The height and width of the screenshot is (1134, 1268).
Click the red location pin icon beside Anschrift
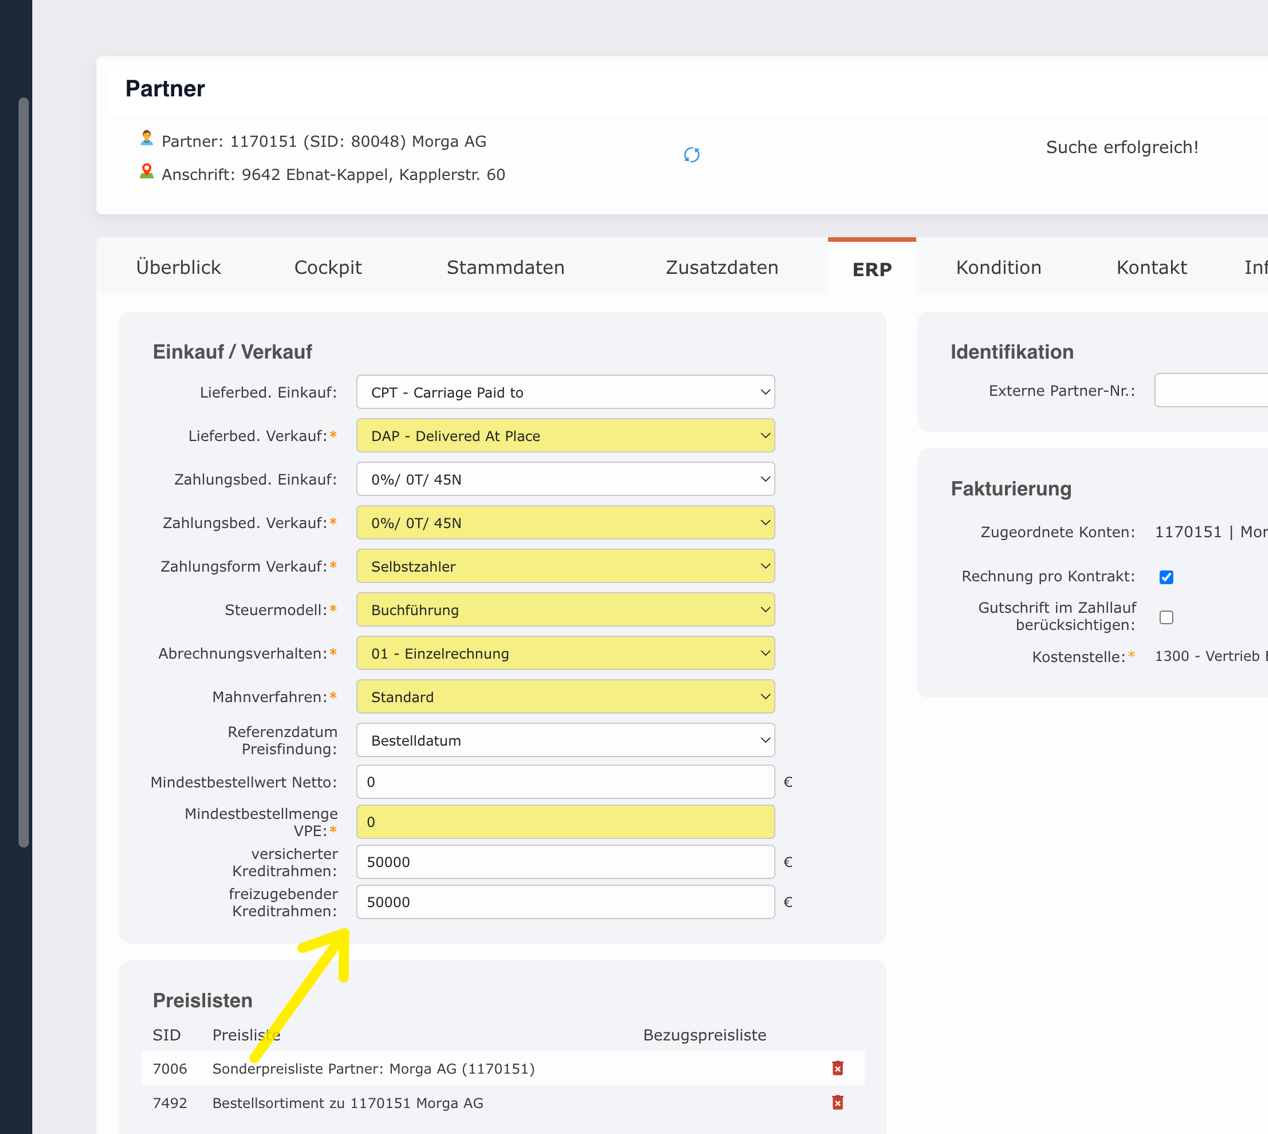point(146,171)
